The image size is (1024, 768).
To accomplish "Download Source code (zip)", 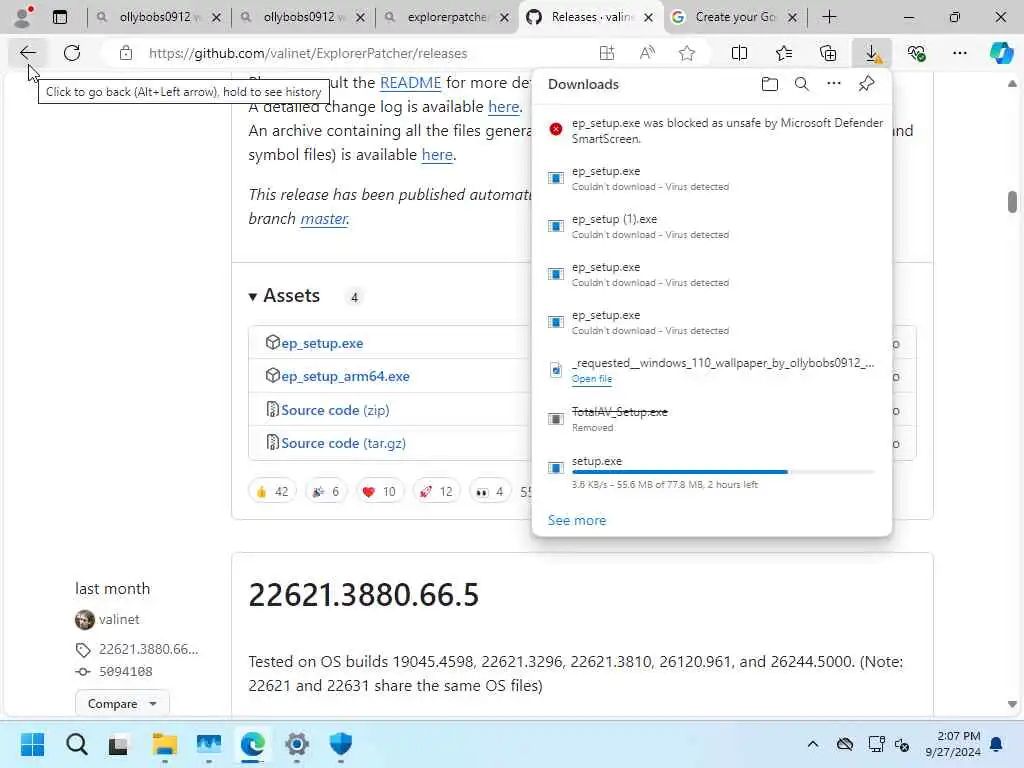I will (335, 410).
